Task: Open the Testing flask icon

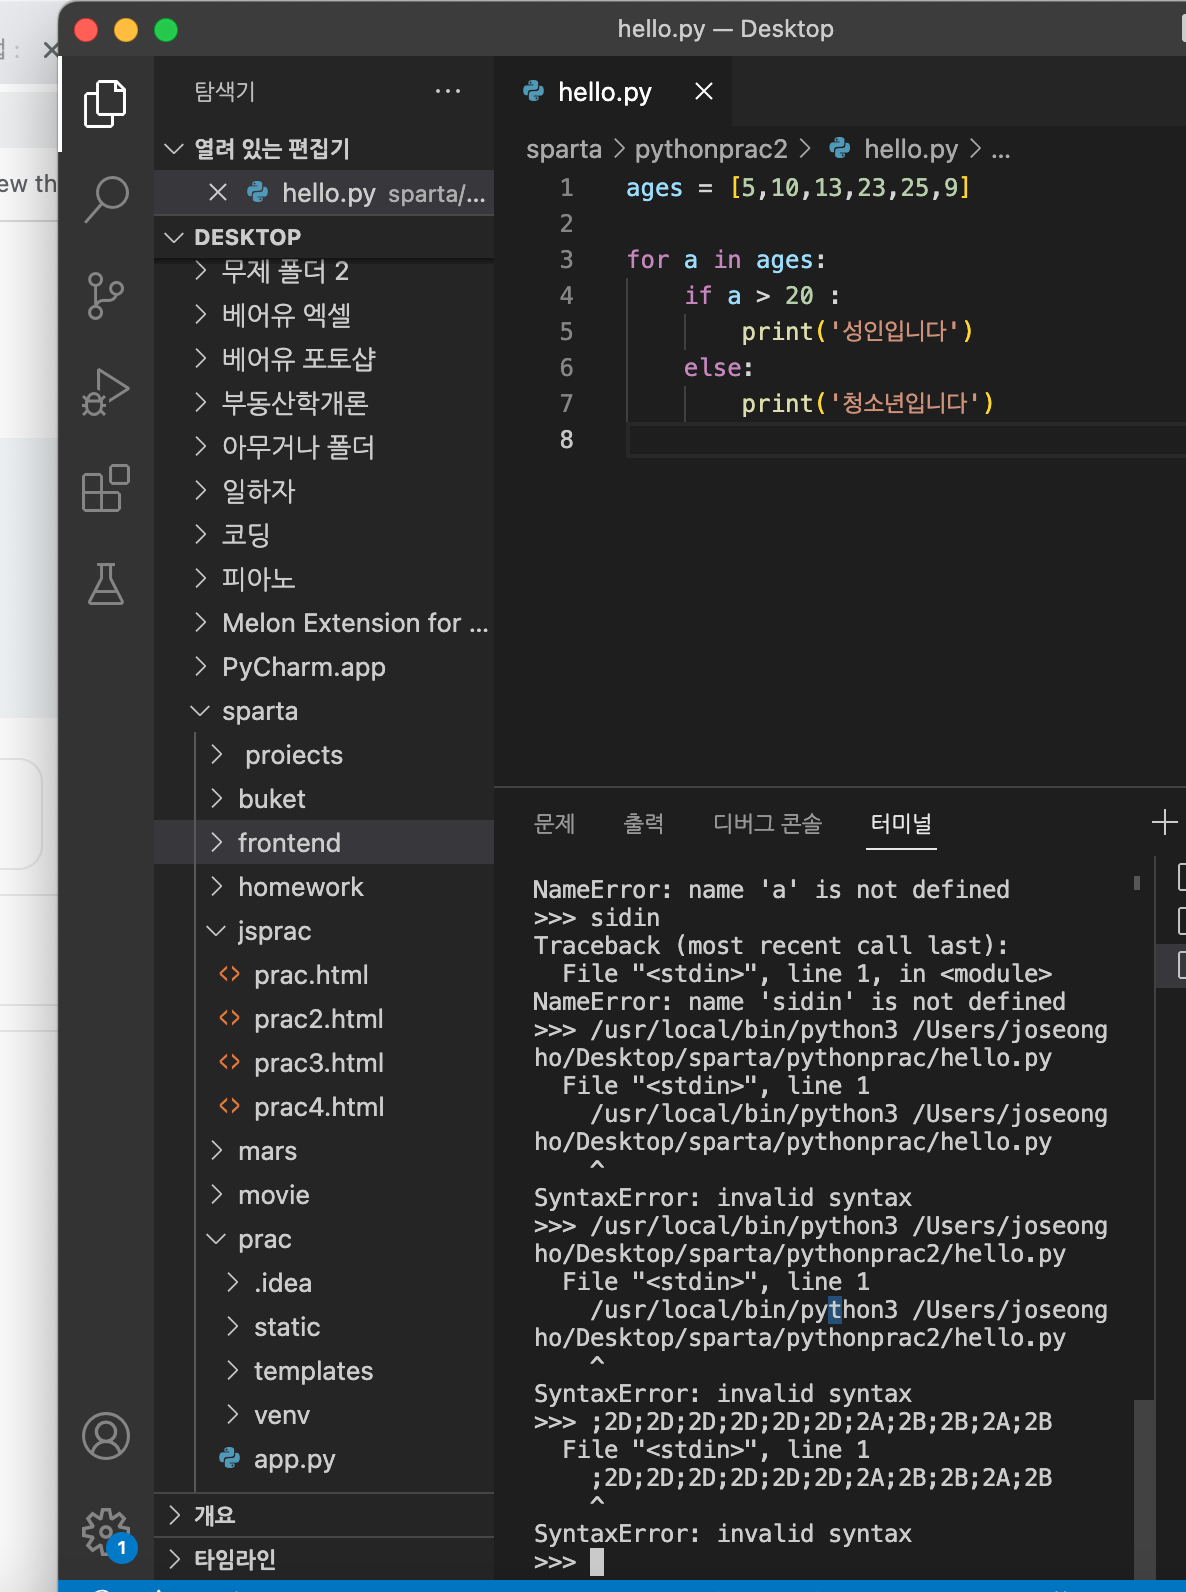Action: pos(105,584)
